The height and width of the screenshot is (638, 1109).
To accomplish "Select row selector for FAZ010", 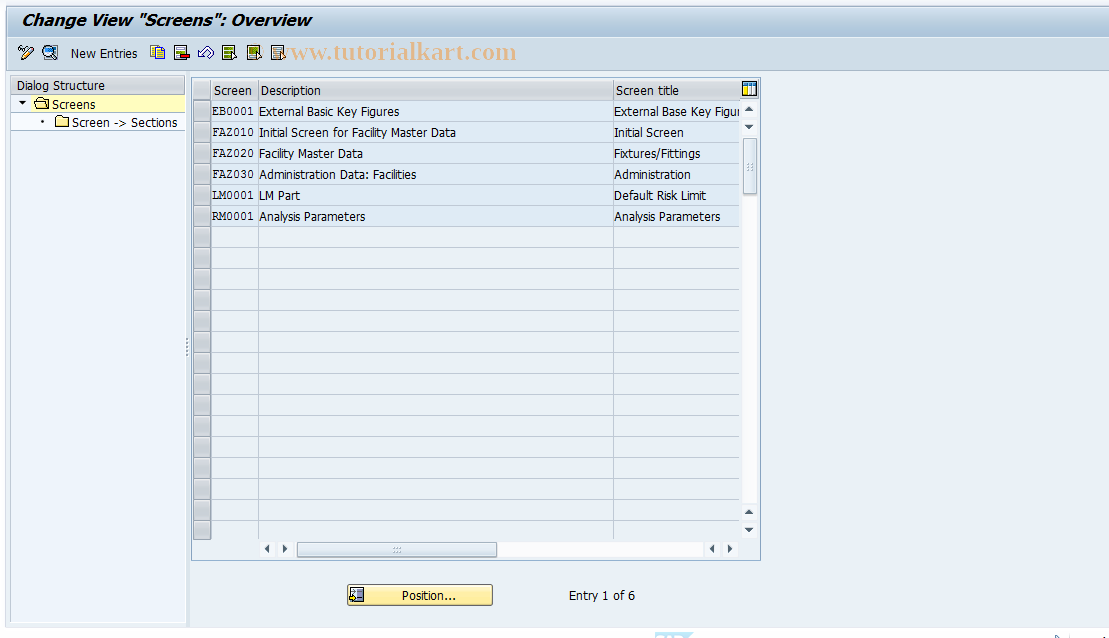I will (202, 132).
